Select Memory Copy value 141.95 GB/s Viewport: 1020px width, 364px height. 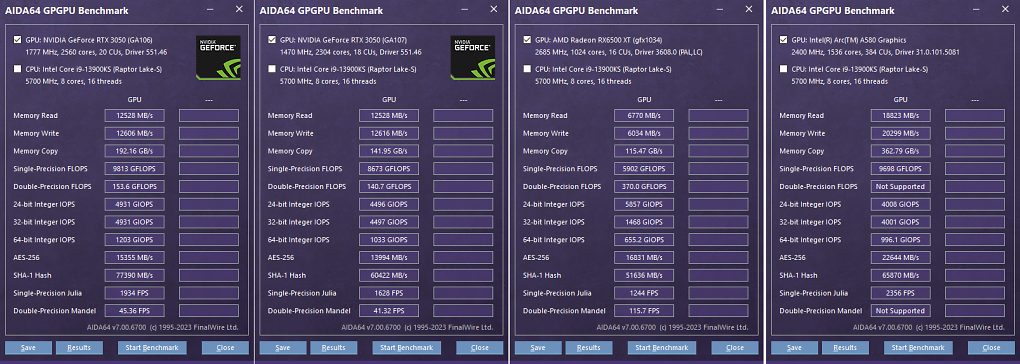tap(388, 151)
